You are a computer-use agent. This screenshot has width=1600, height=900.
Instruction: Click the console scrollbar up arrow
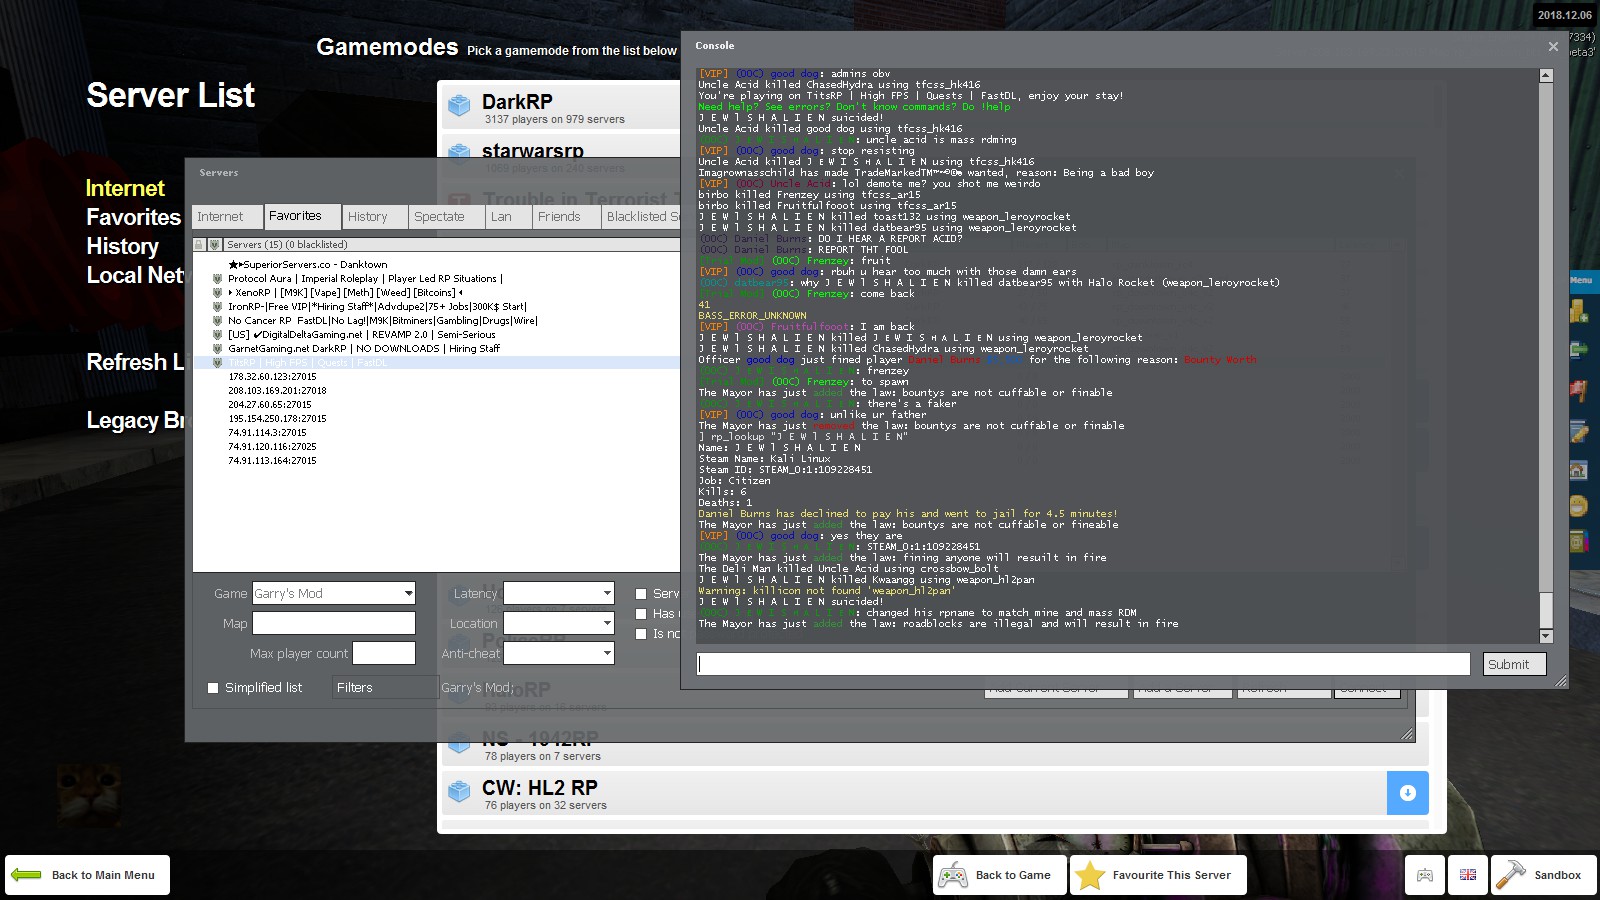click(1546, 75)
